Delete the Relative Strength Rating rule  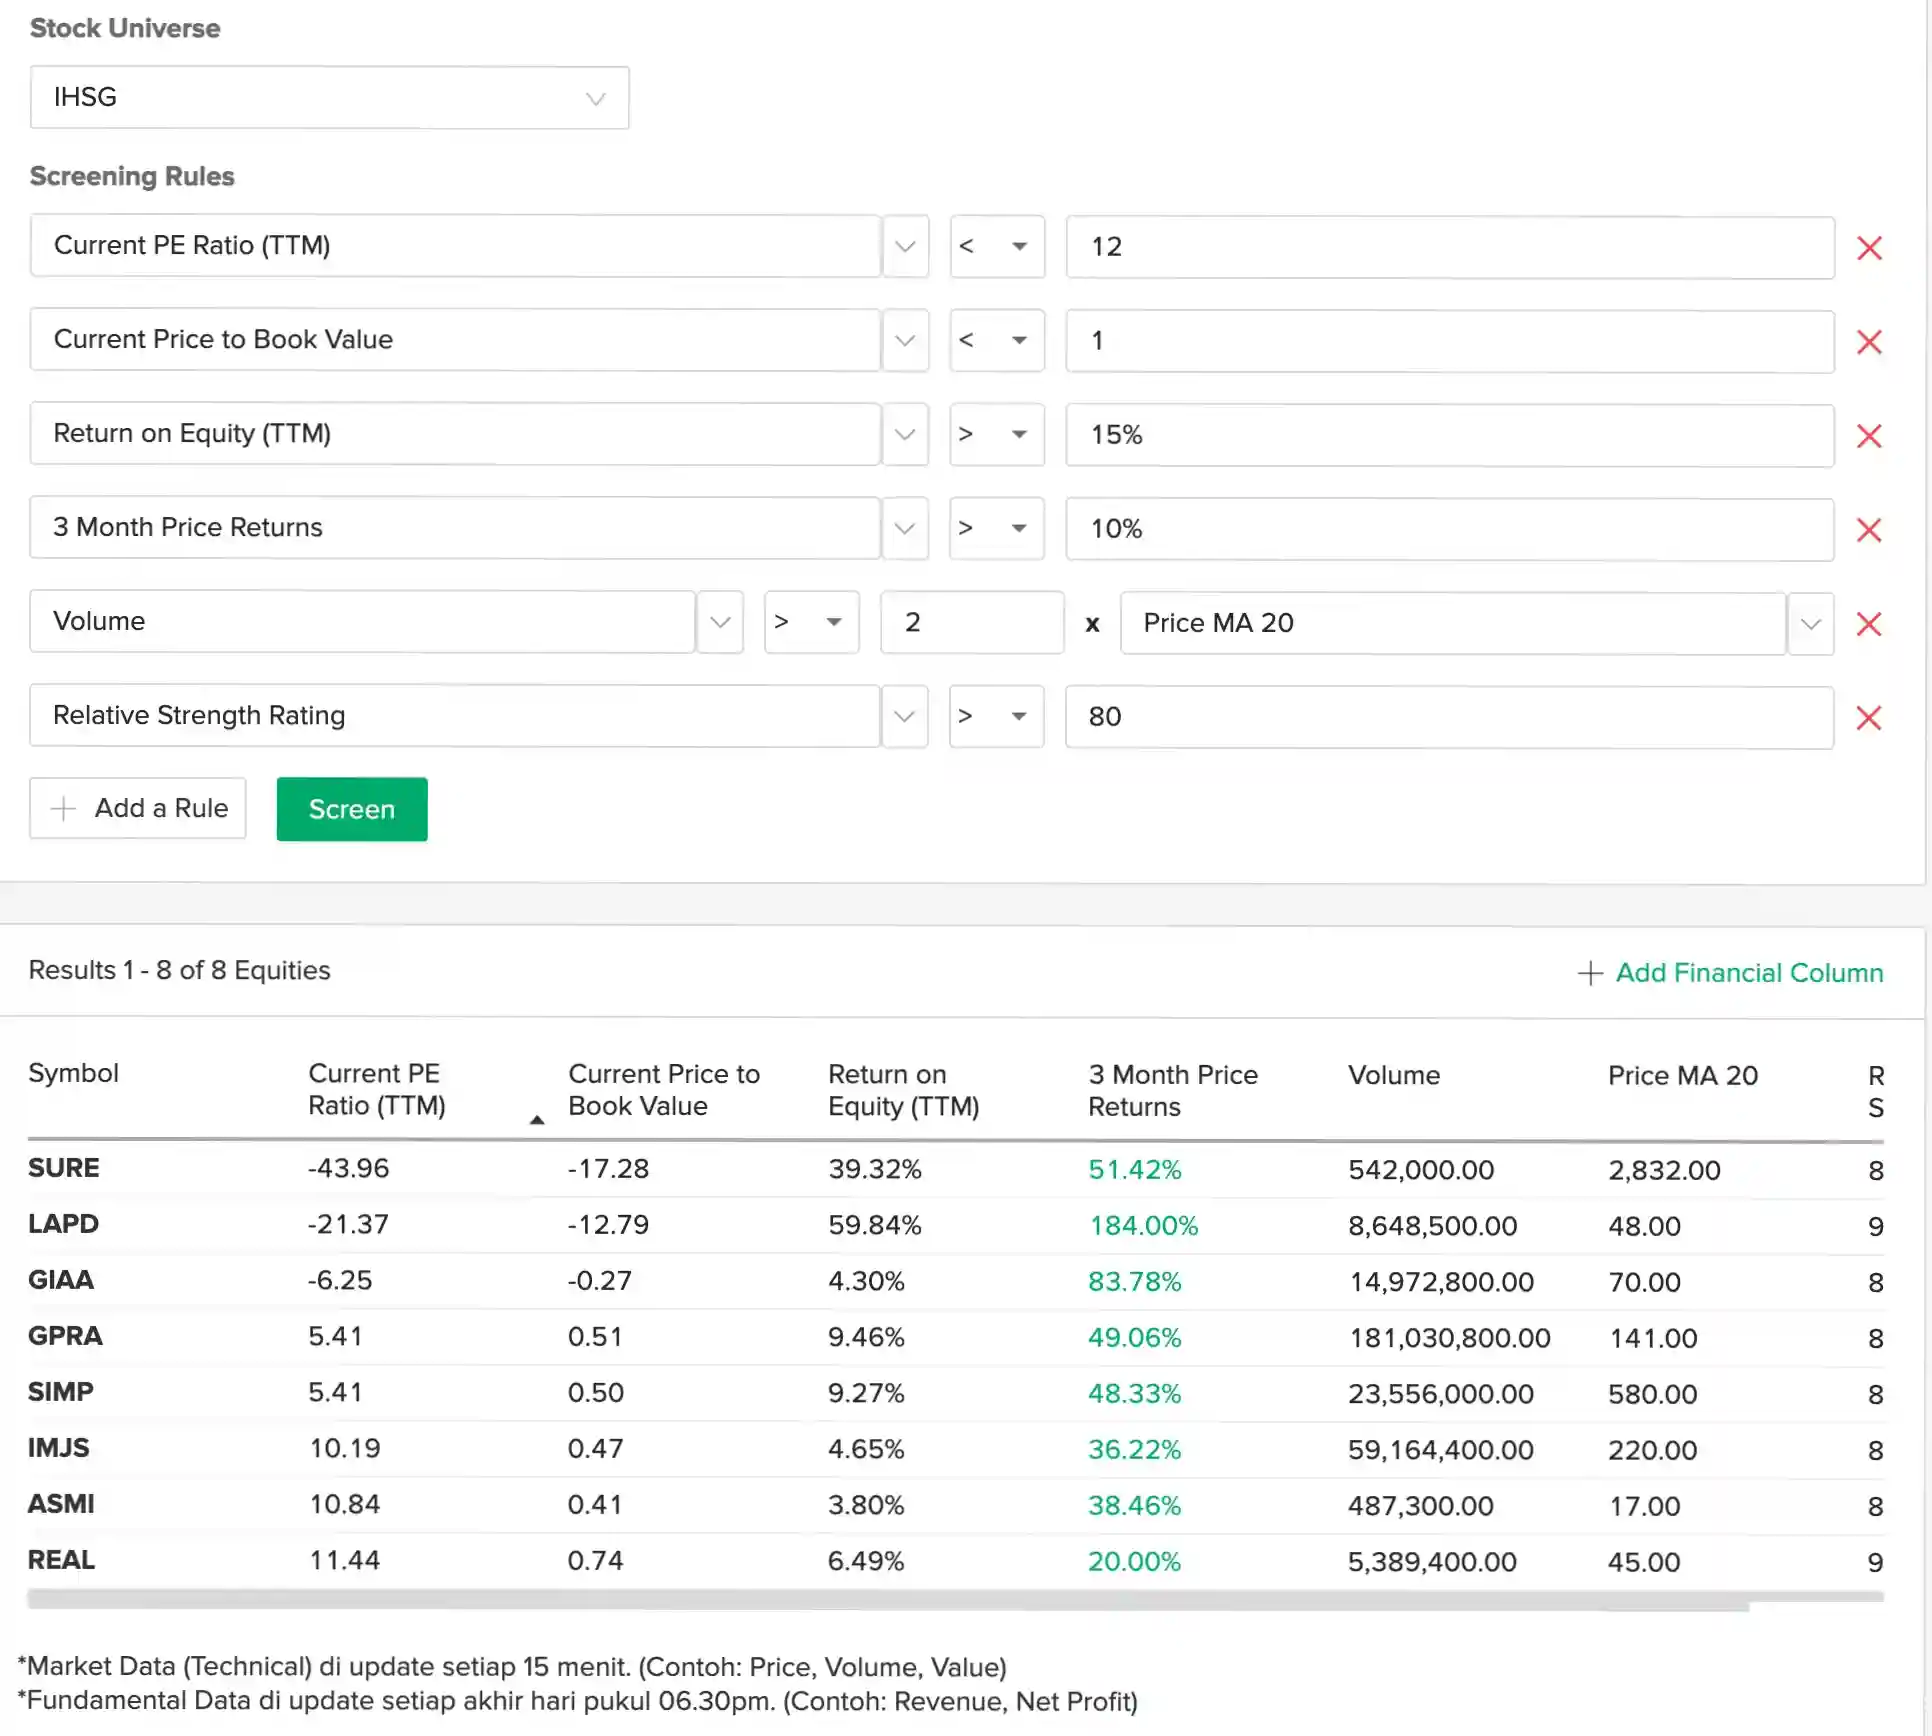pyautogui.click(x=1868, y=718)
